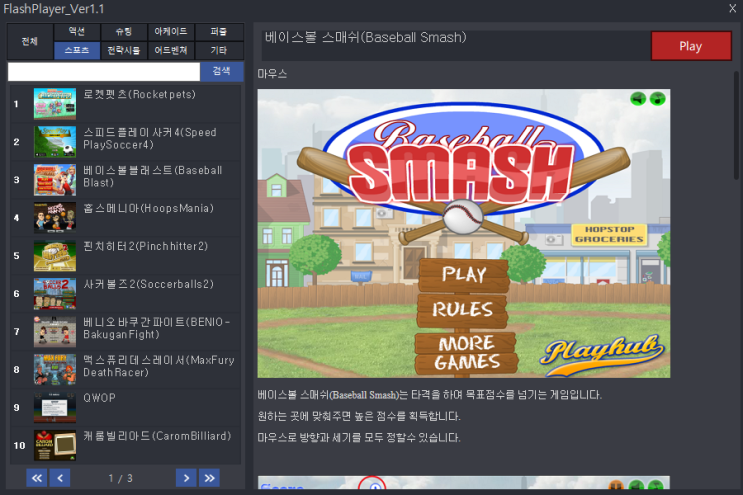Select the 어드벤처 category tab

pyautogui.click(x=171, y=50)
